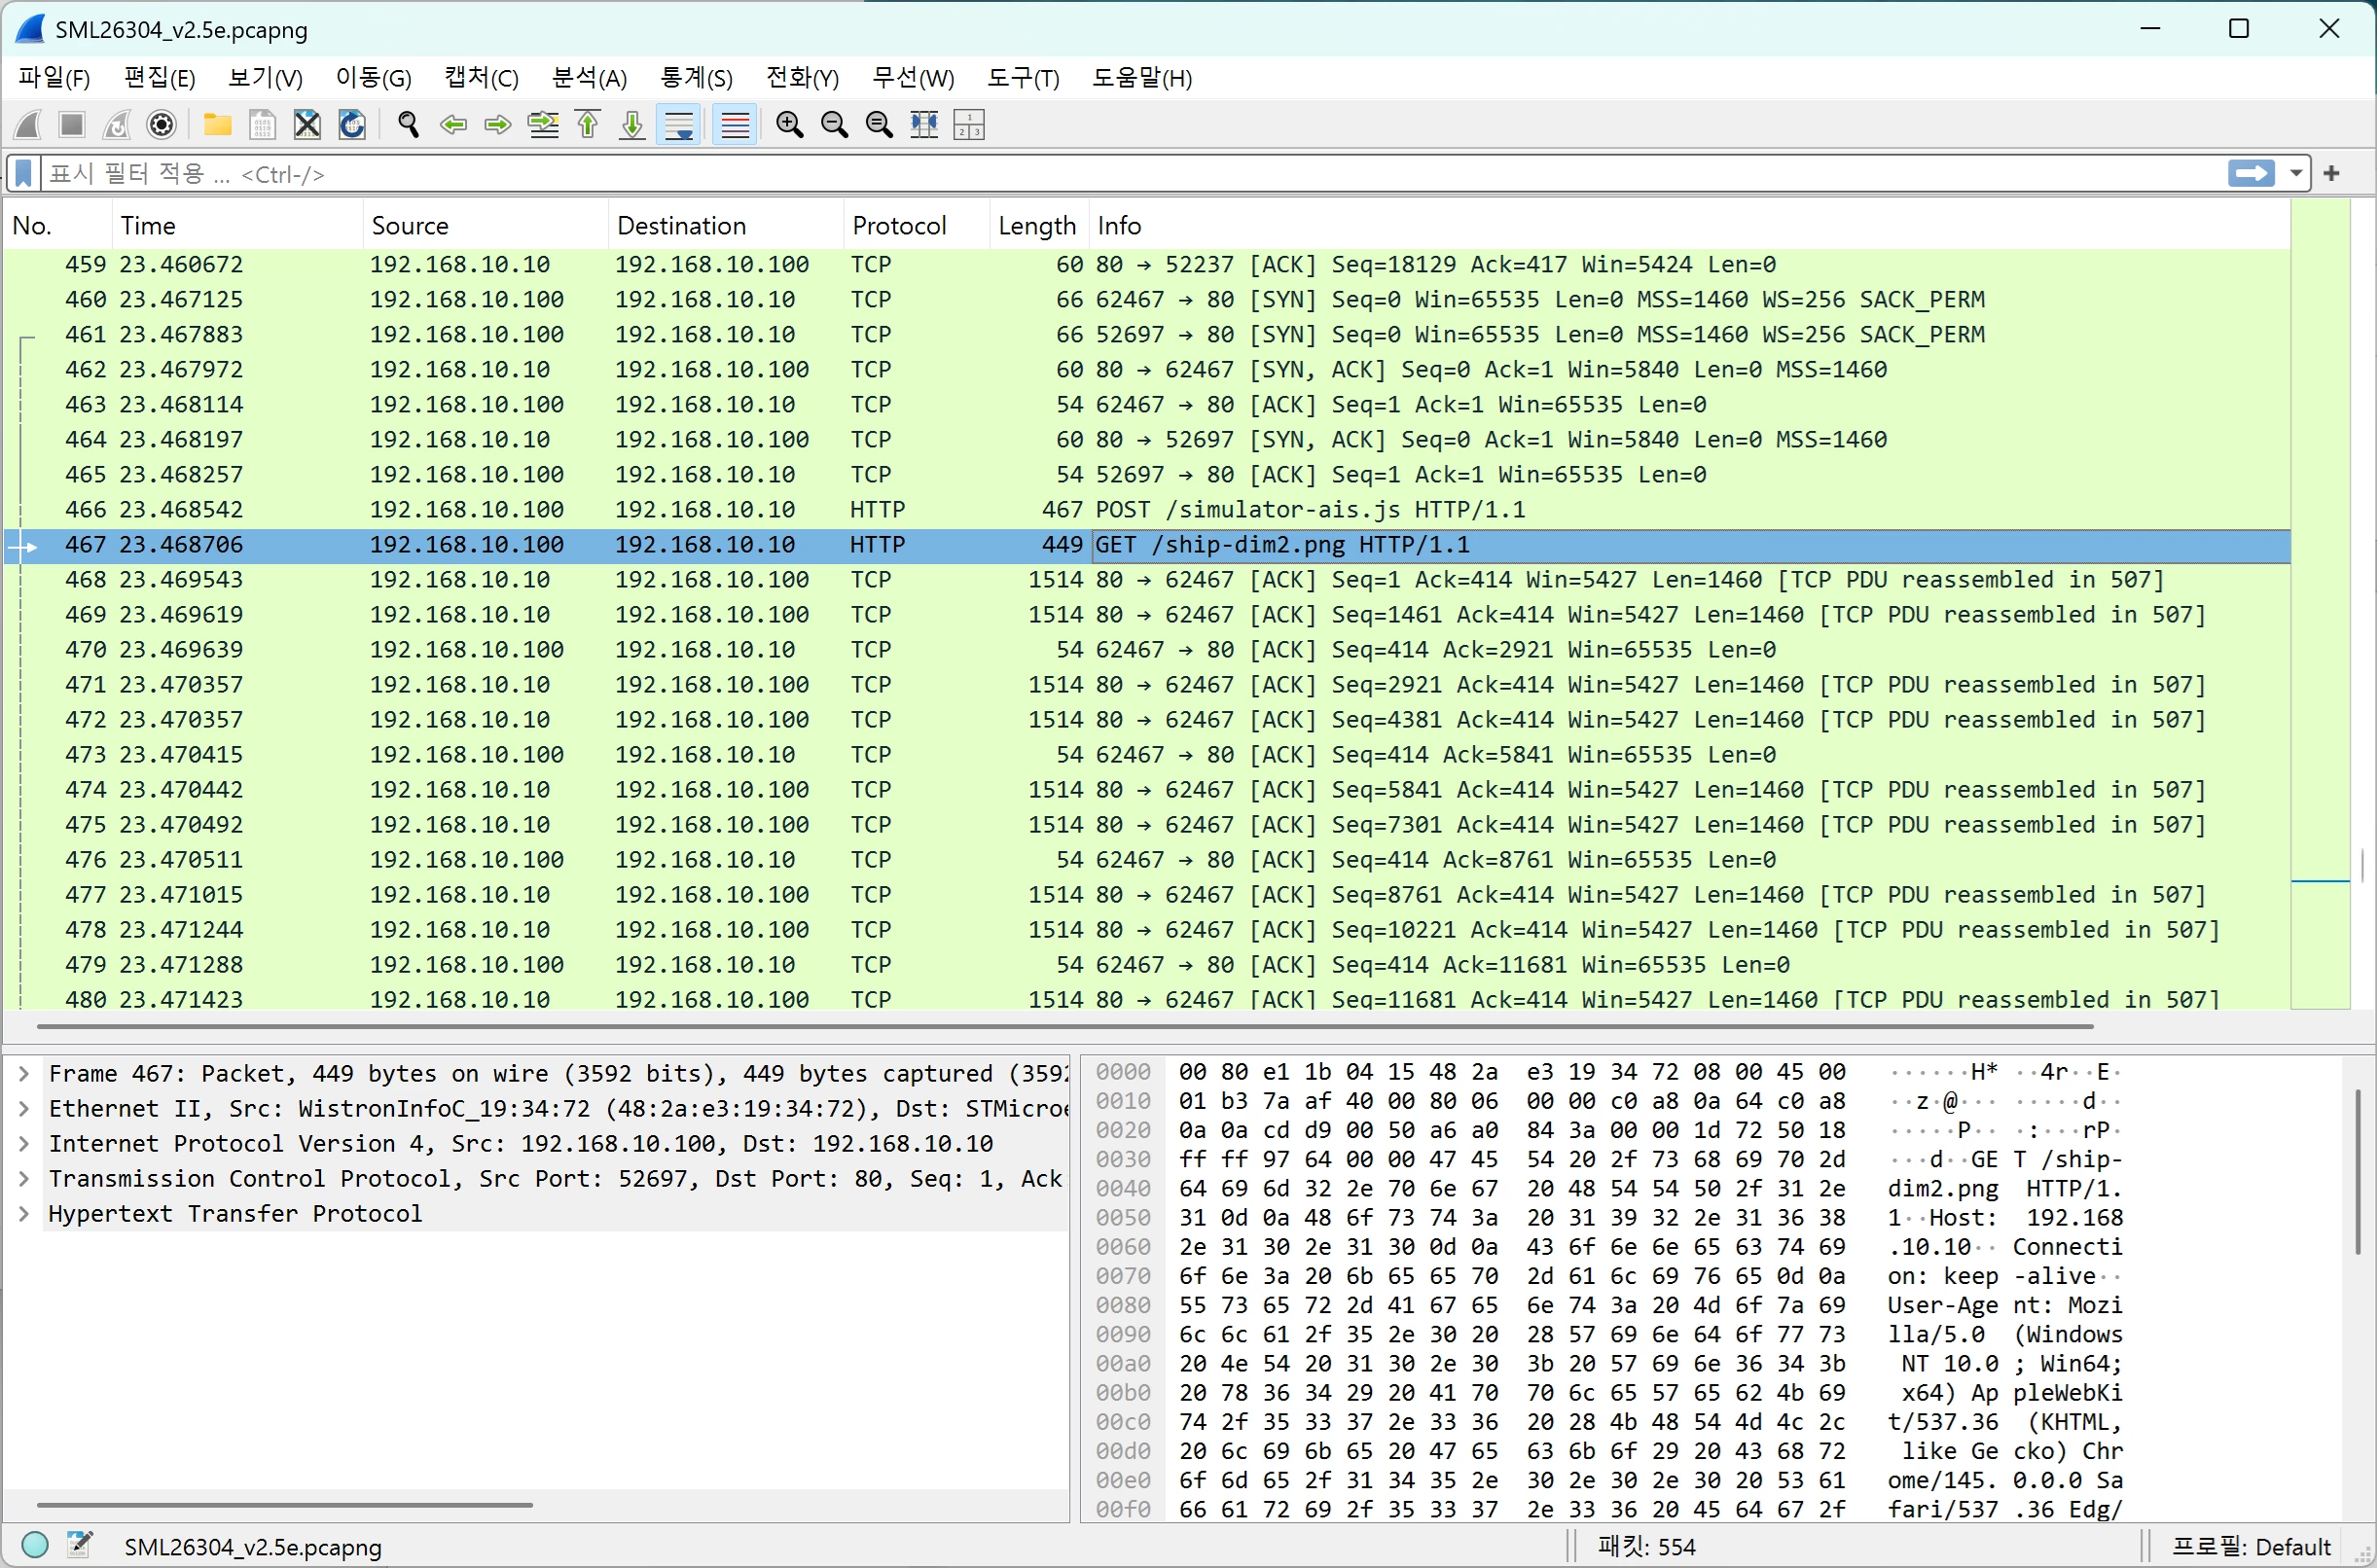
Task: Sort packets by the Destination column
Action: pyautogui.click(x=726, y=226)
